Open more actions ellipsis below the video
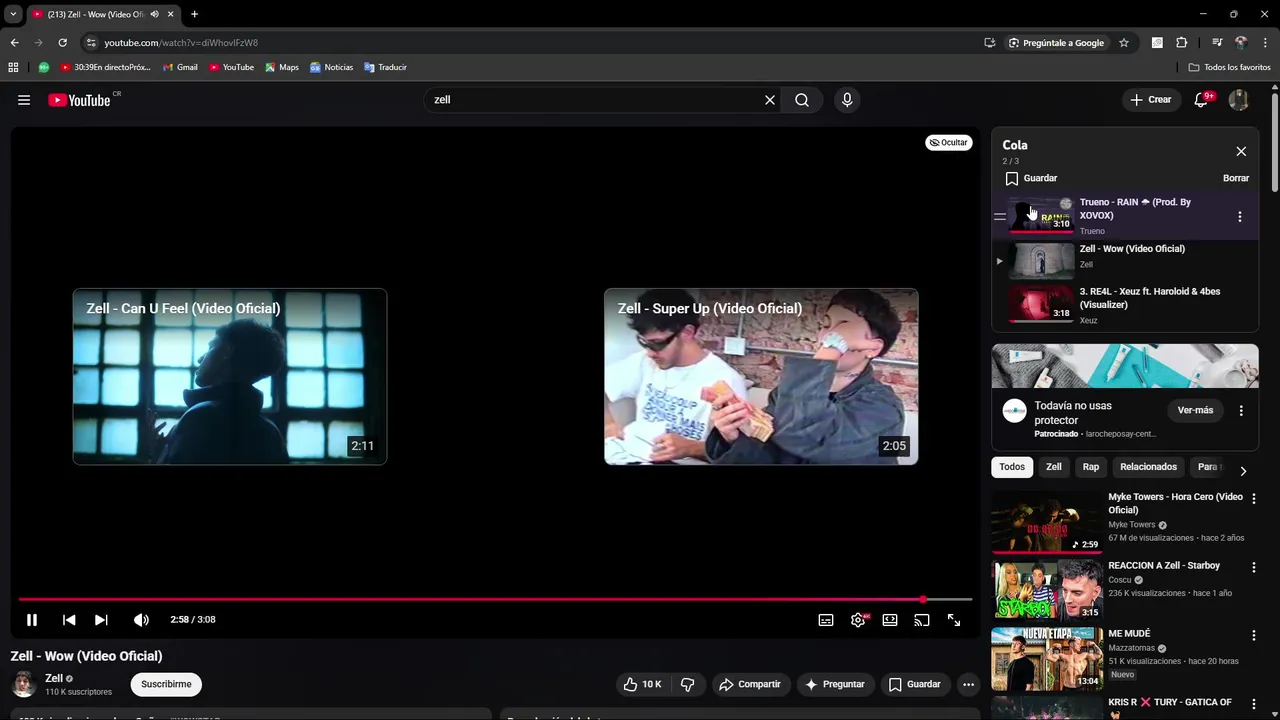Viewport: 1280px width, 720px height. point(968,684)
